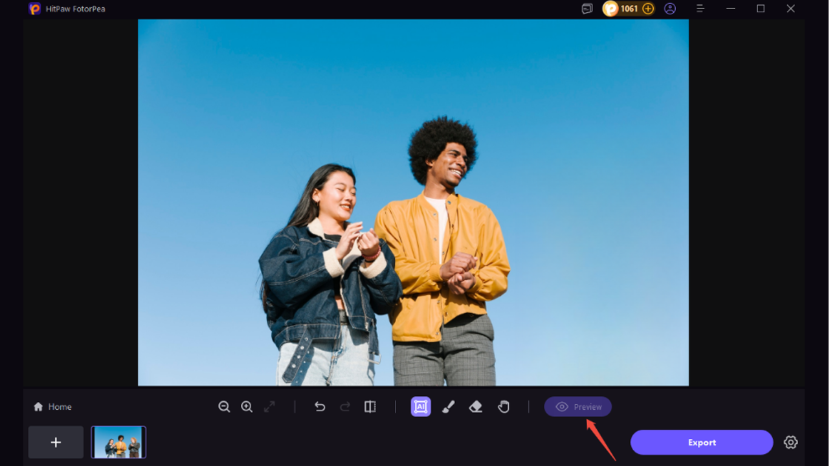This screenshot has width=829, height=466.
Task: Maximize the HitPaw FotorPea window
Action: click(x=761, y=8)
